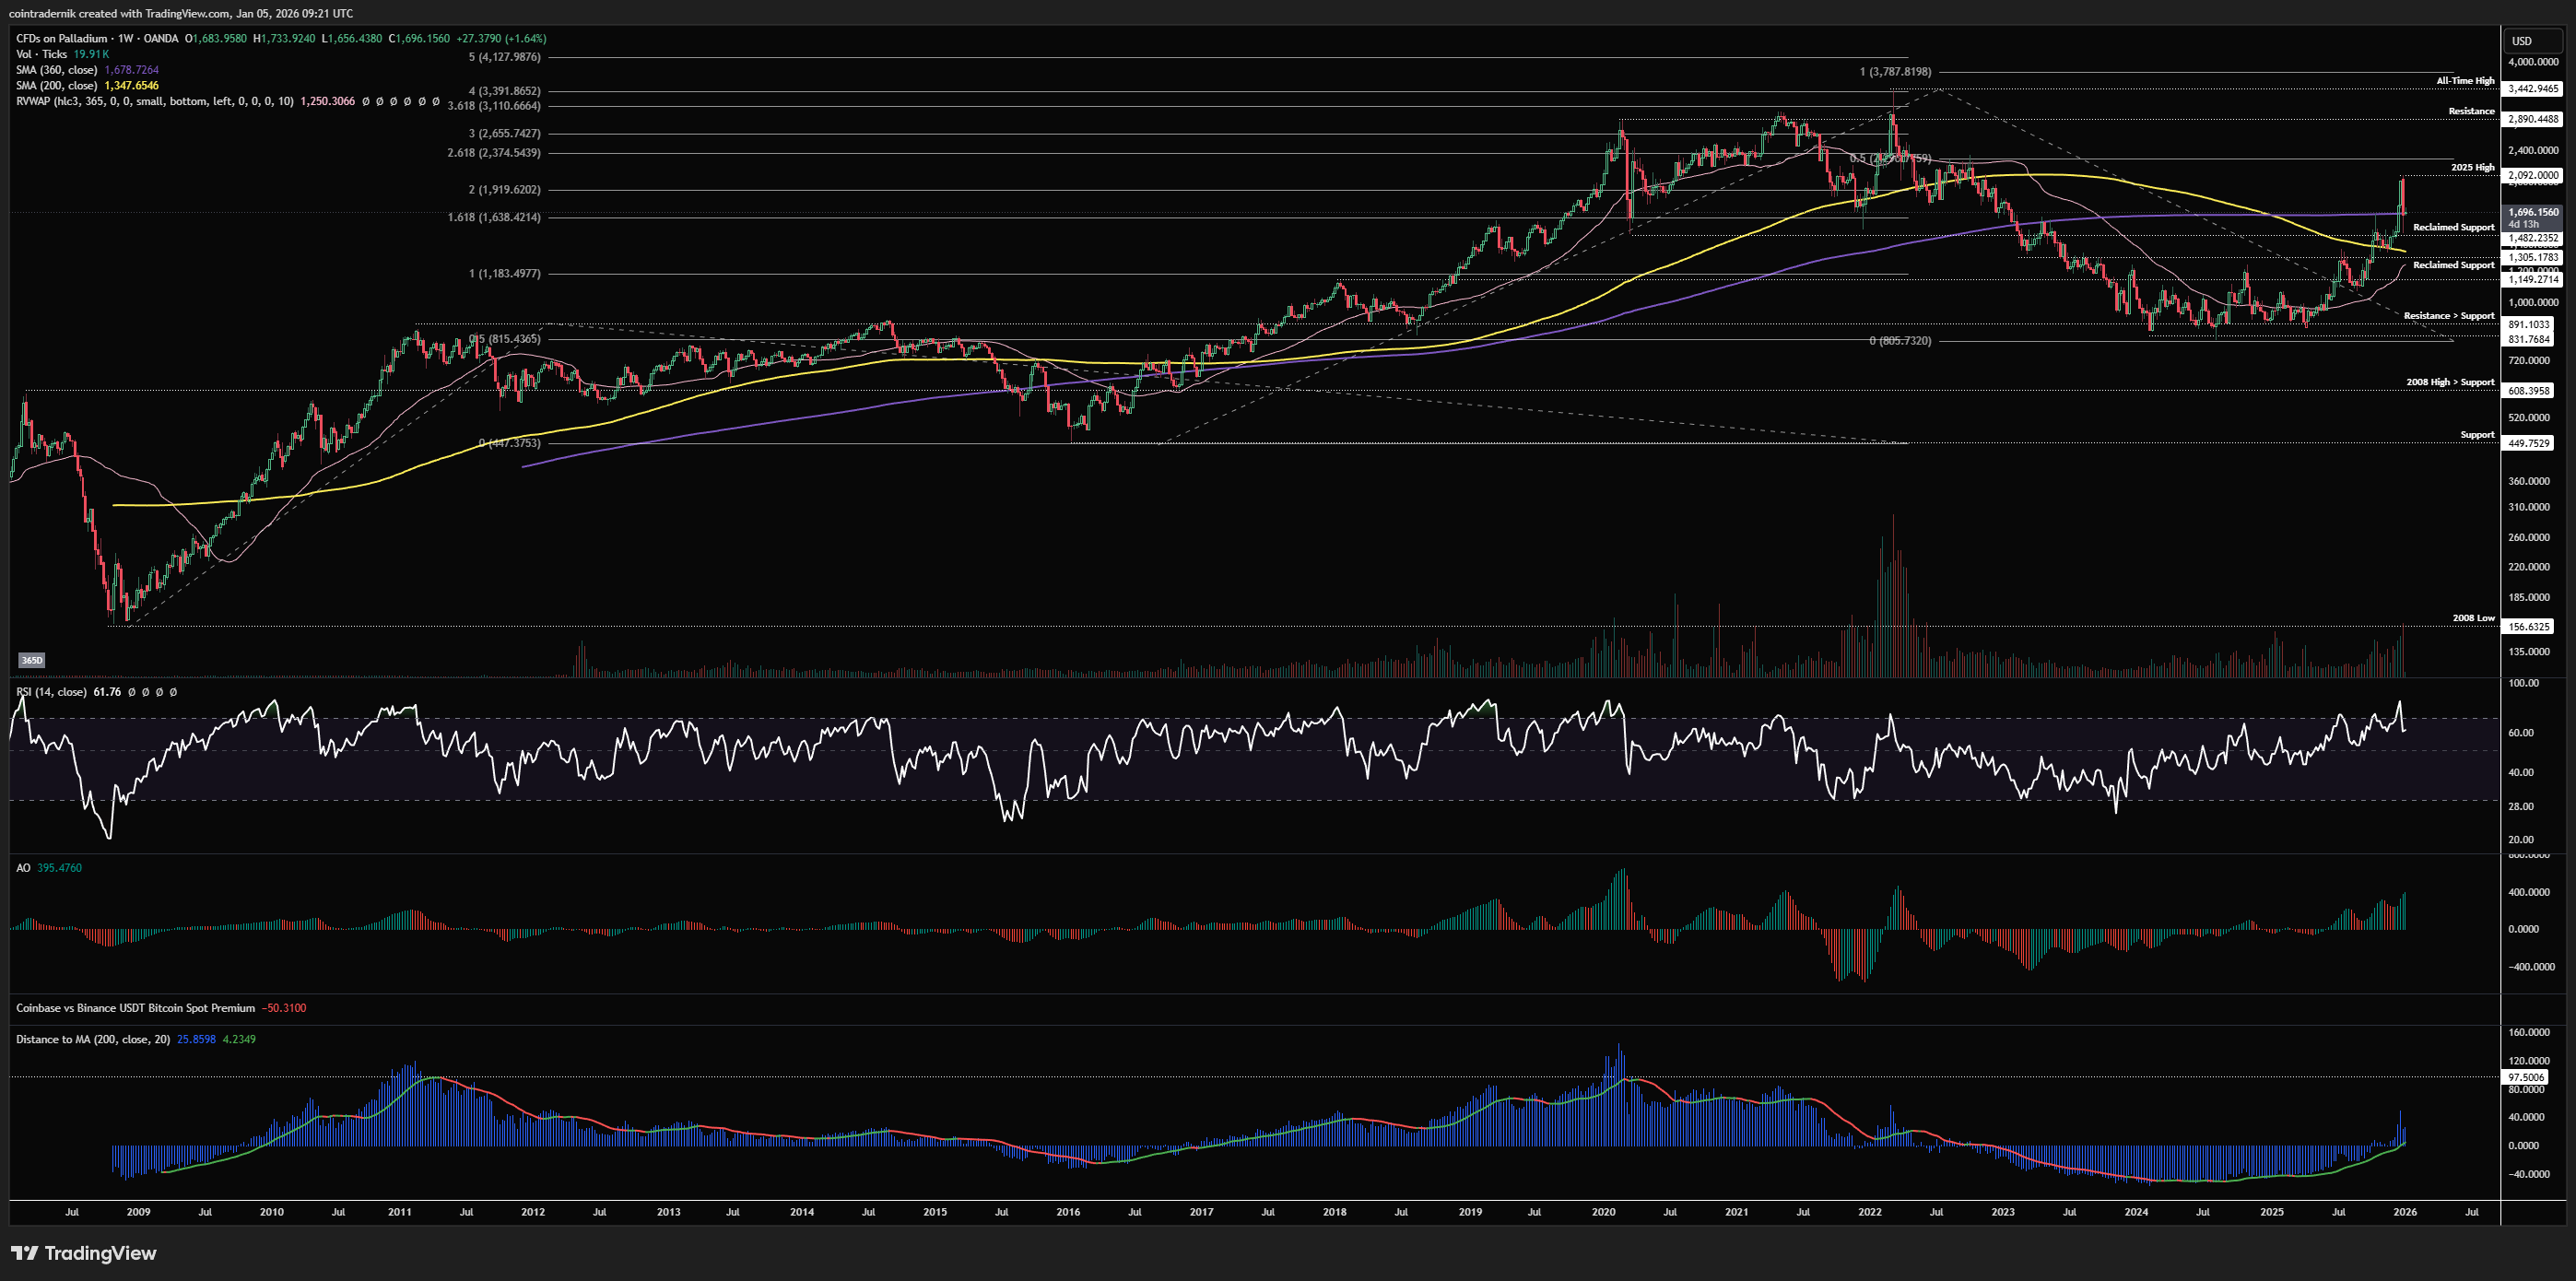Click the current price label 1,696.1560
The width and height of the screenshot is (2576, 1281).
tap(2532, 212)
